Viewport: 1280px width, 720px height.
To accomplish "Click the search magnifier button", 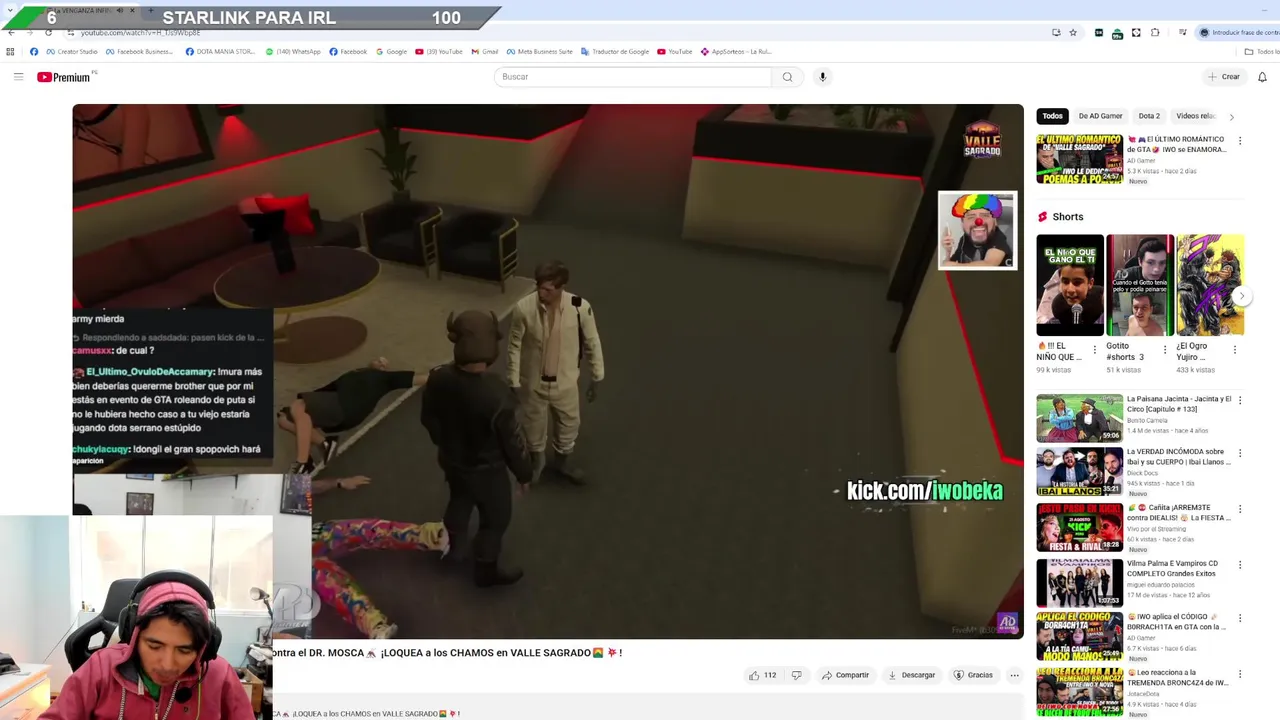I will pyautogui.click(x=787, y=77).
